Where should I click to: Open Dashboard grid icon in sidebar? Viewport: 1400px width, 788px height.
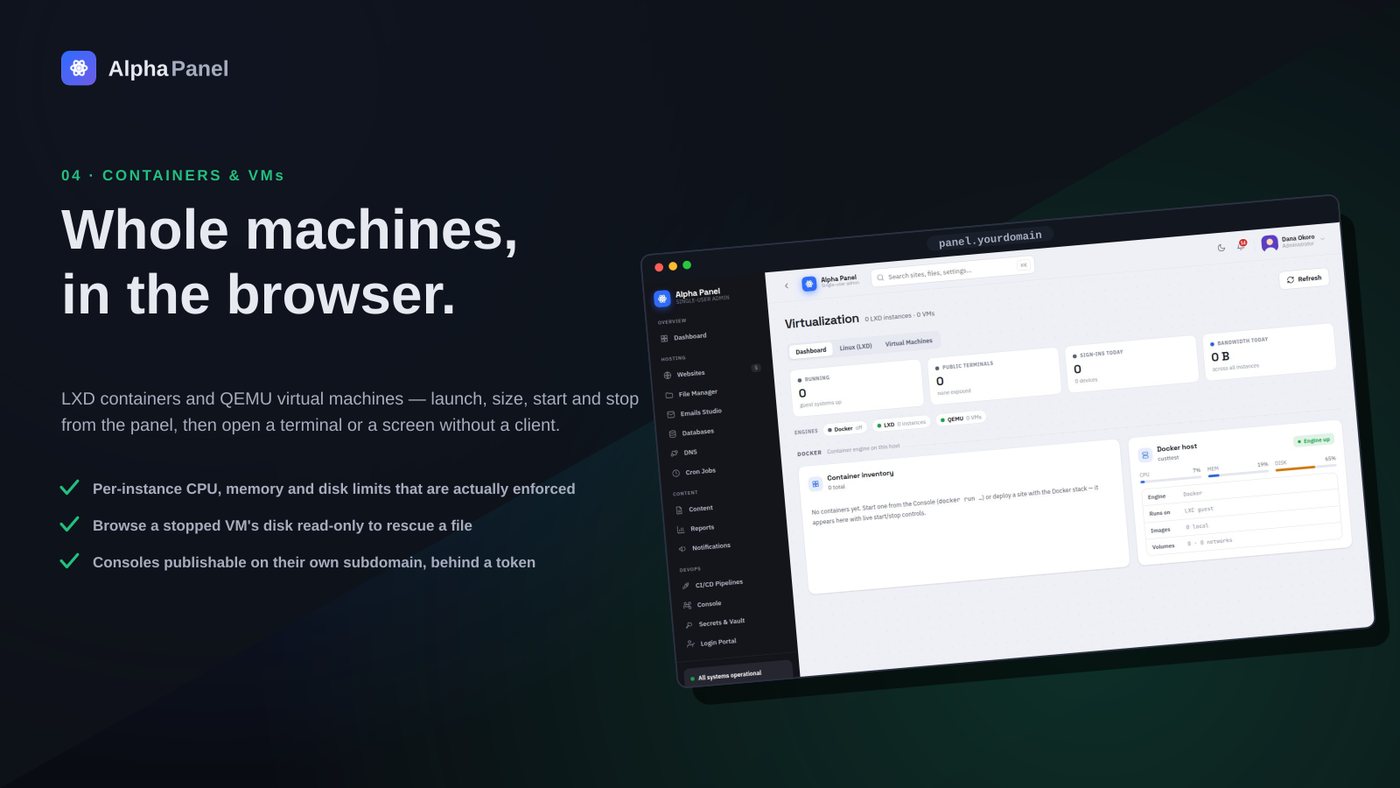(x=664, y=338)
